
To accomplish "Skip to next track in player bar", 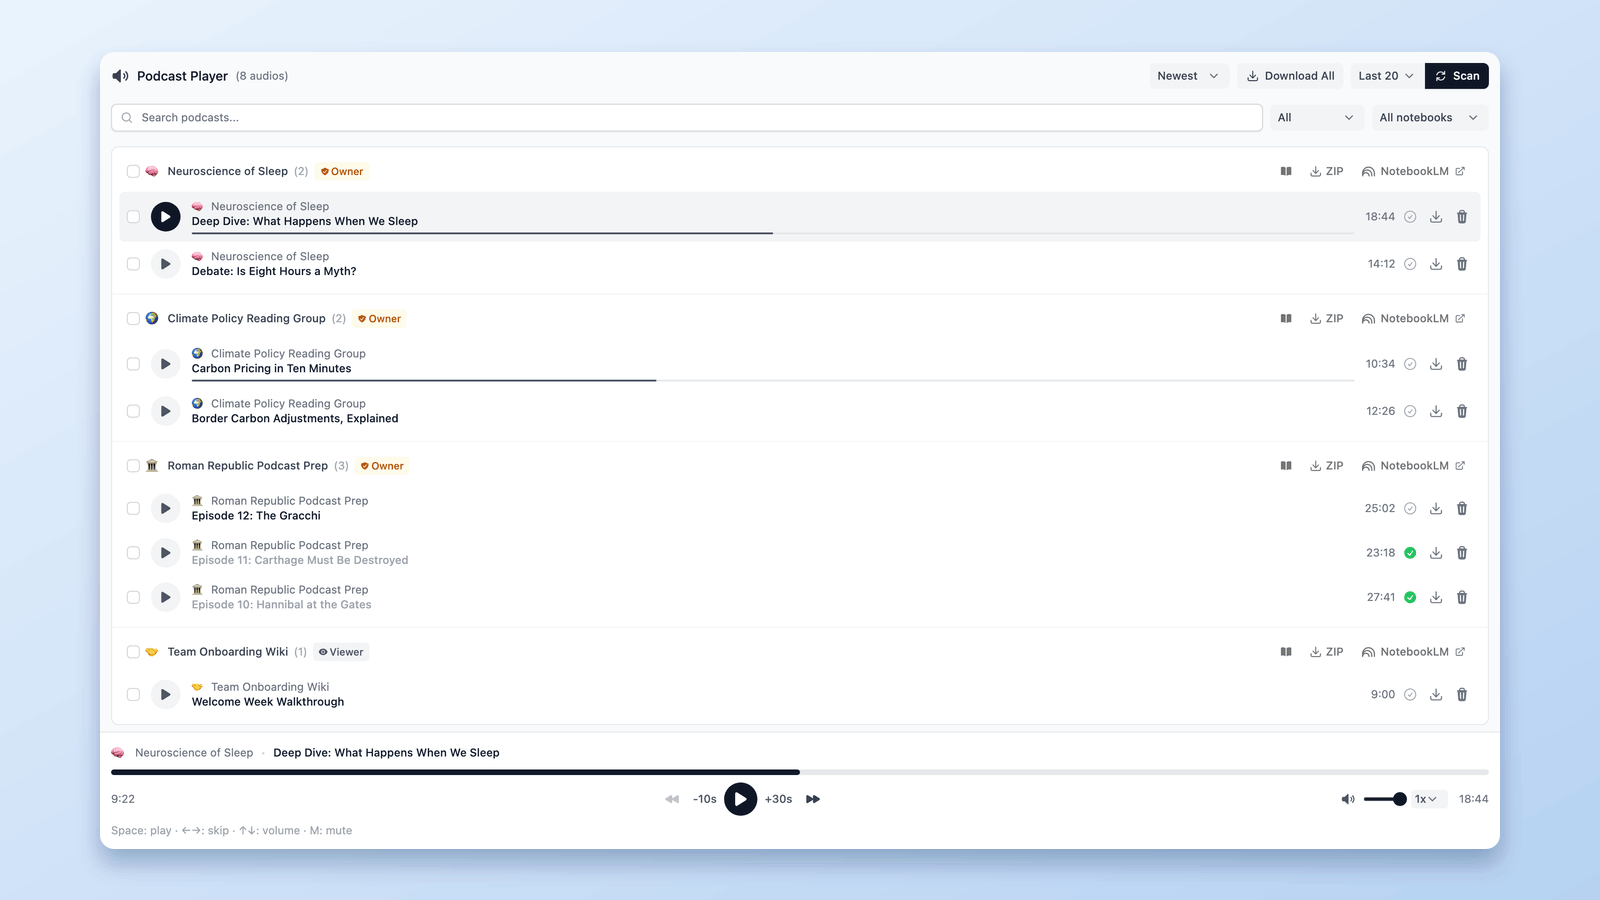I will 813,799.
